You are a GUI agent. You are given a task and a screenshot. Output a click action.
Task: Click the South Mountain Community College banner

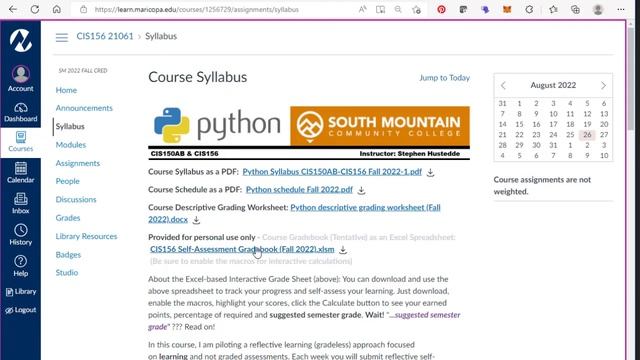[380, 126]
